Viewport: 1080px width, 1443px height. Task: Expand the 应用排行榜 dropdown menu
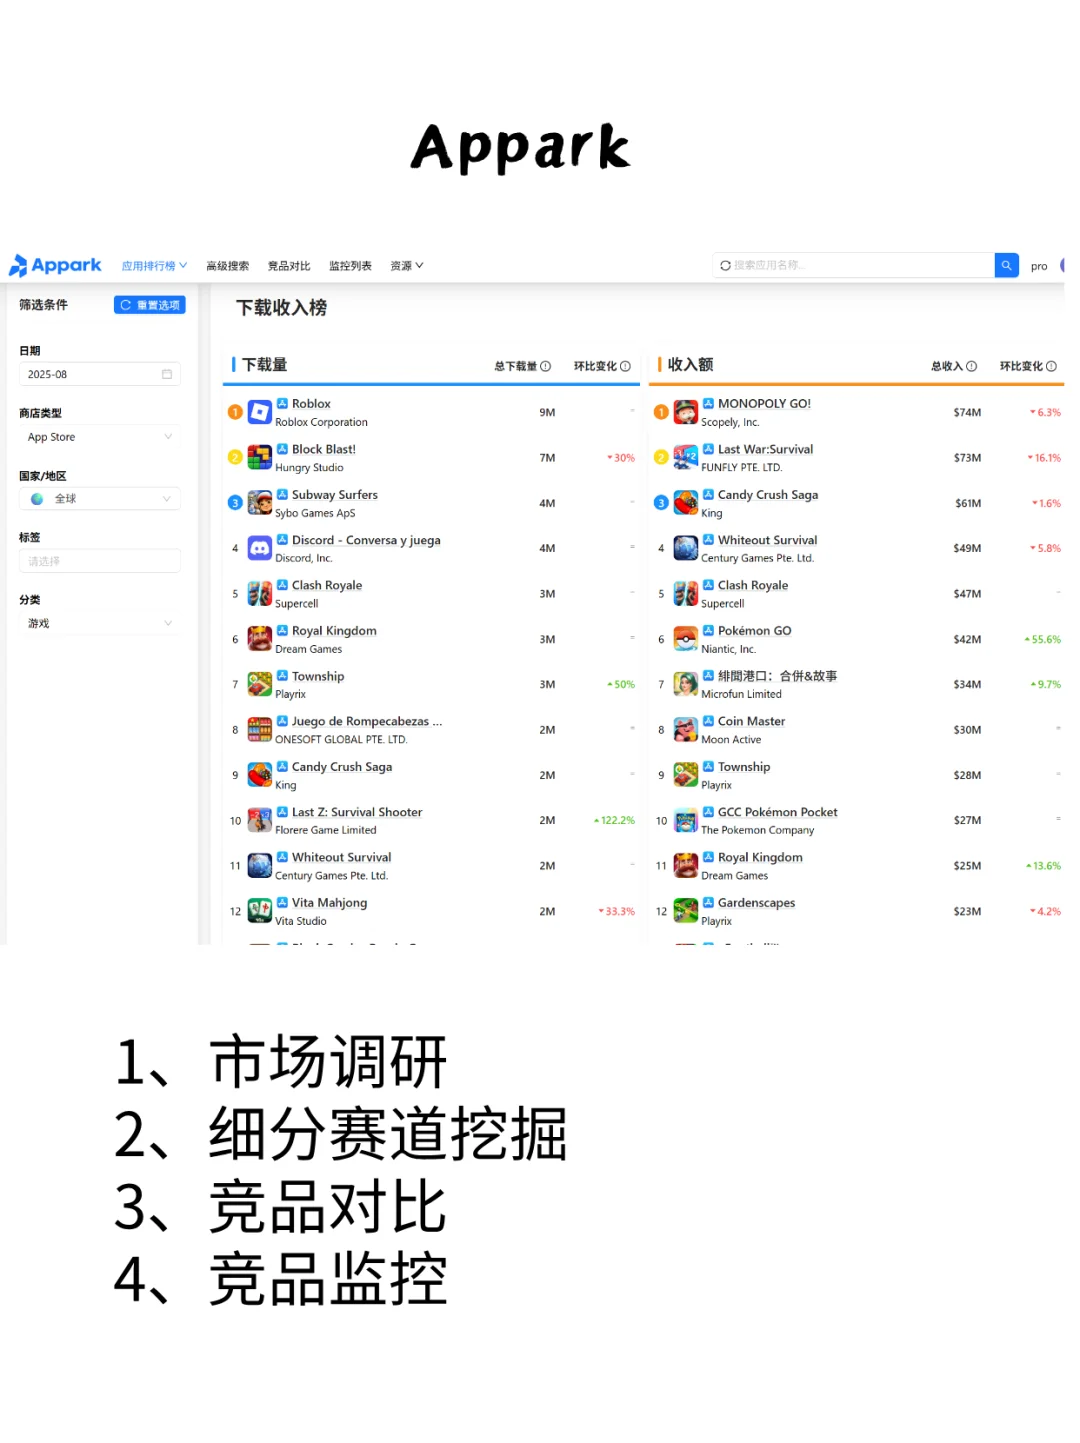(154, 266)
